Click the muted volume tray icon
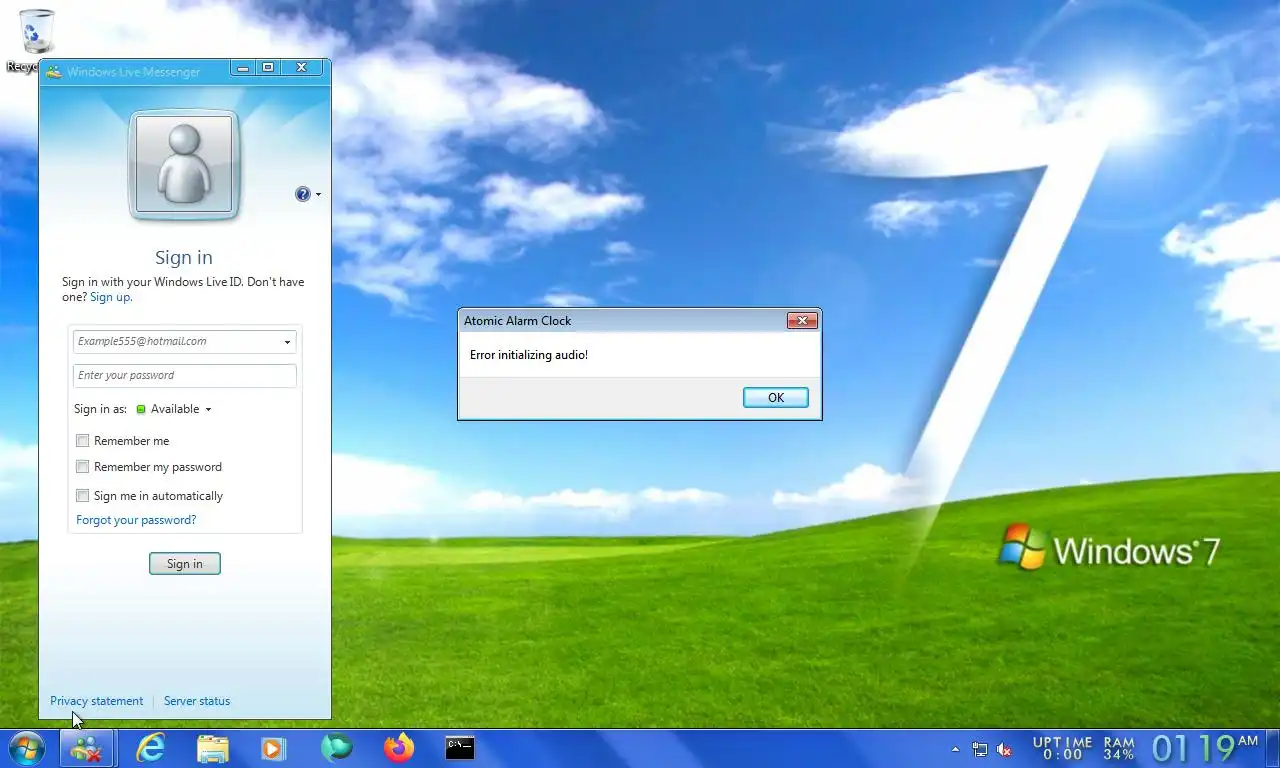The image size is (1280, 768). point(1005,749)
